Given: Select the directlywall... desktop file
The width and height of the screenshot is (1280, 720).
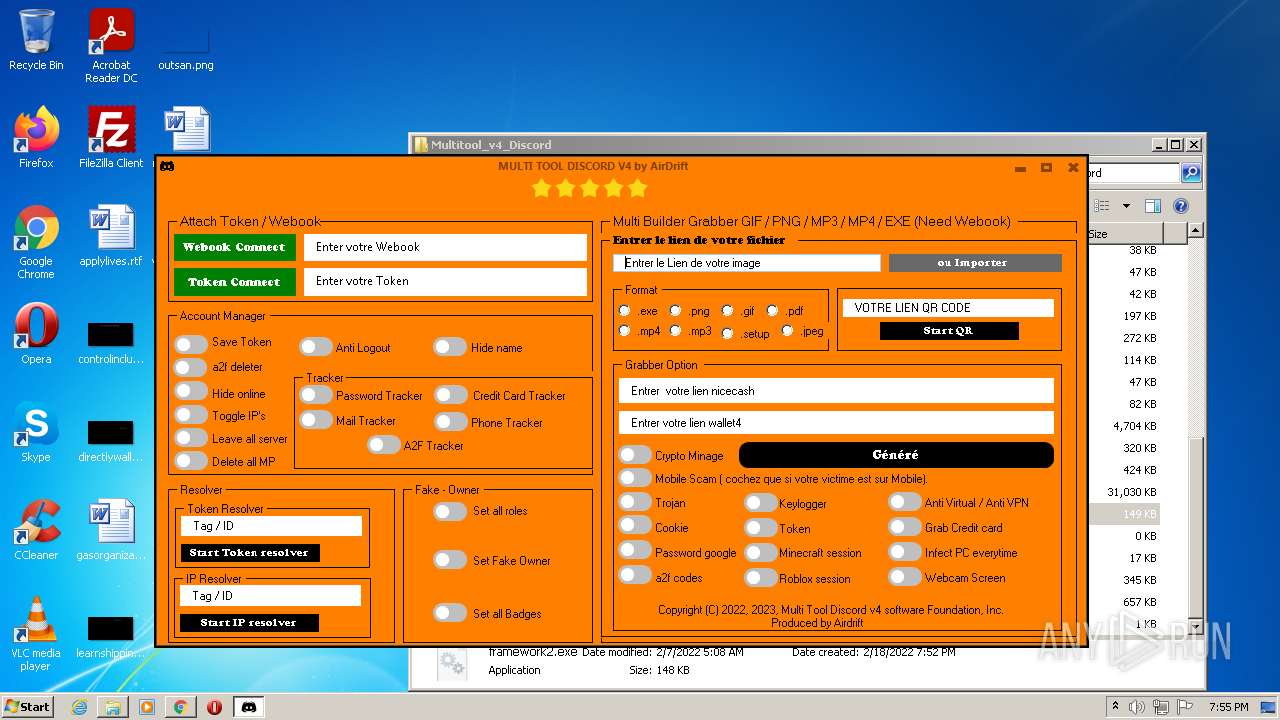Looking at the screenshot, I should pos(111,441).
